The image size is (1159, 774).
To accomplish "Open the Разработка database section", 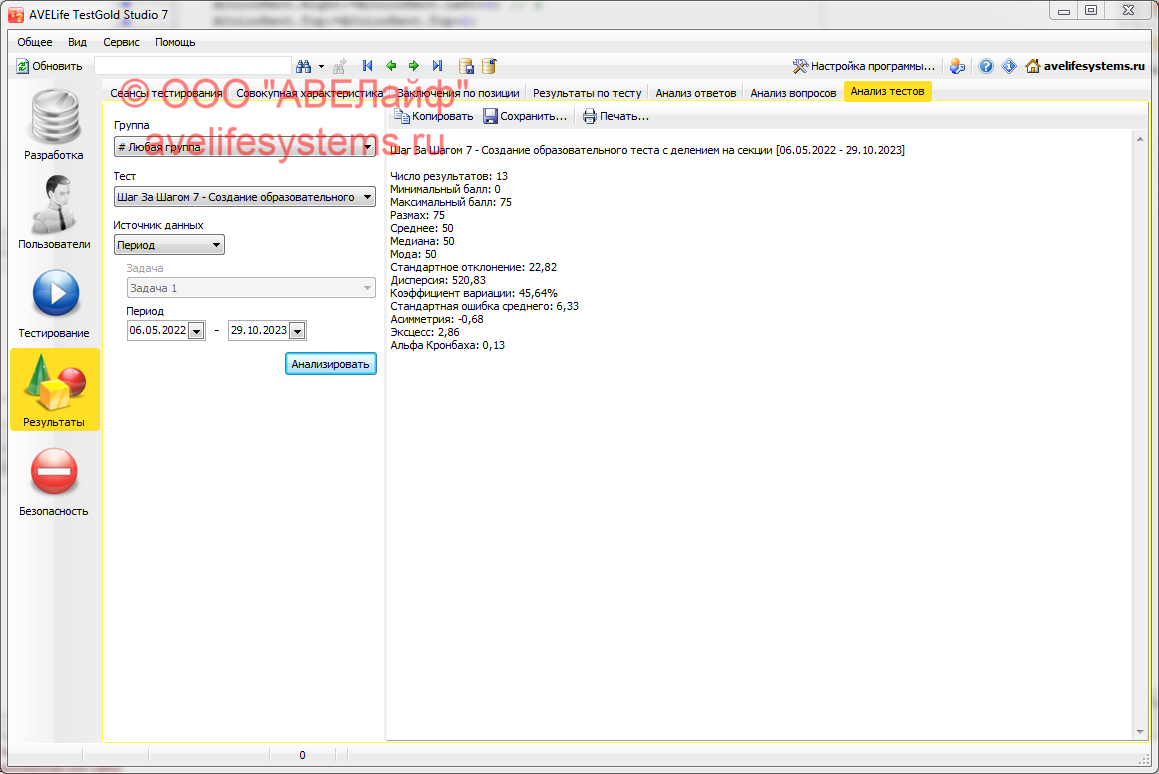I will coord(55,125).
